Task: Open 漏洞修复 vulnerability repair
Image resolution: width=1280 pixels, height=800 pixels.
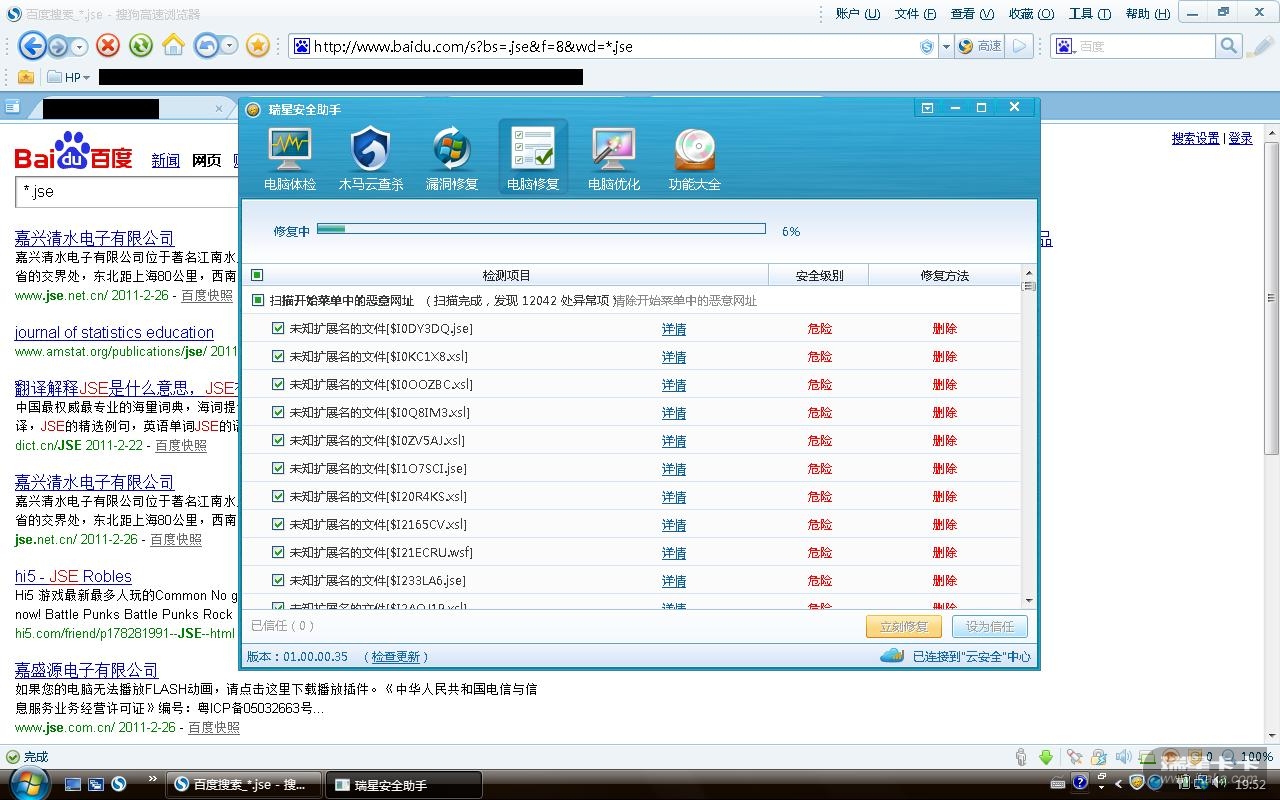Action: pyautogui.click(x=452, y=158)
